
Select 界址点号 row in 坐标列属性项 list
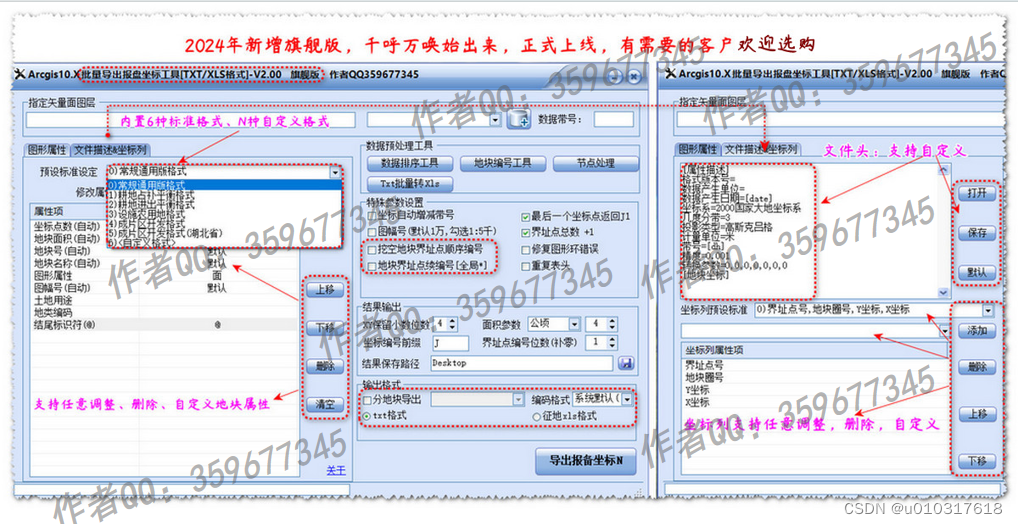click(x=815, y=366)
